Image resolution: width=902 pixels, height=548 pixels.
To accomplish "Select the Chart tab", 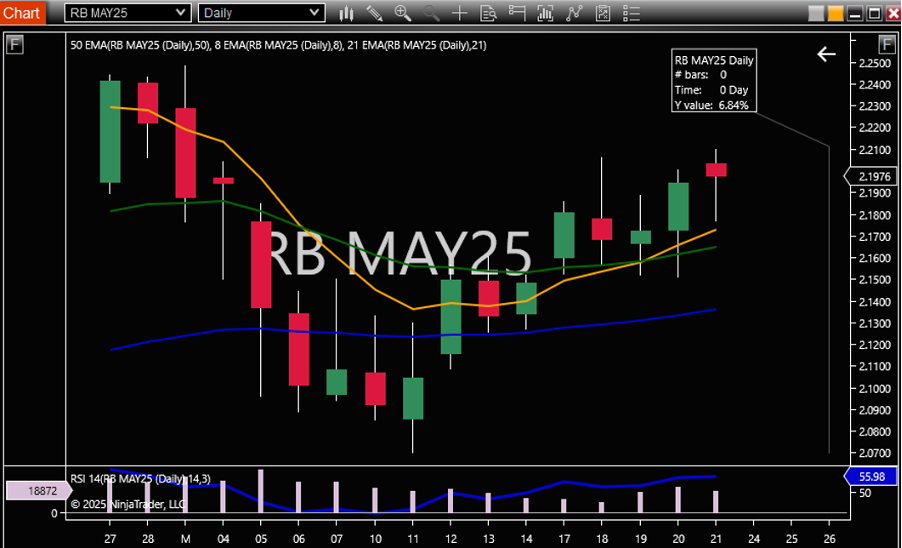I will (x=22, y=13).
